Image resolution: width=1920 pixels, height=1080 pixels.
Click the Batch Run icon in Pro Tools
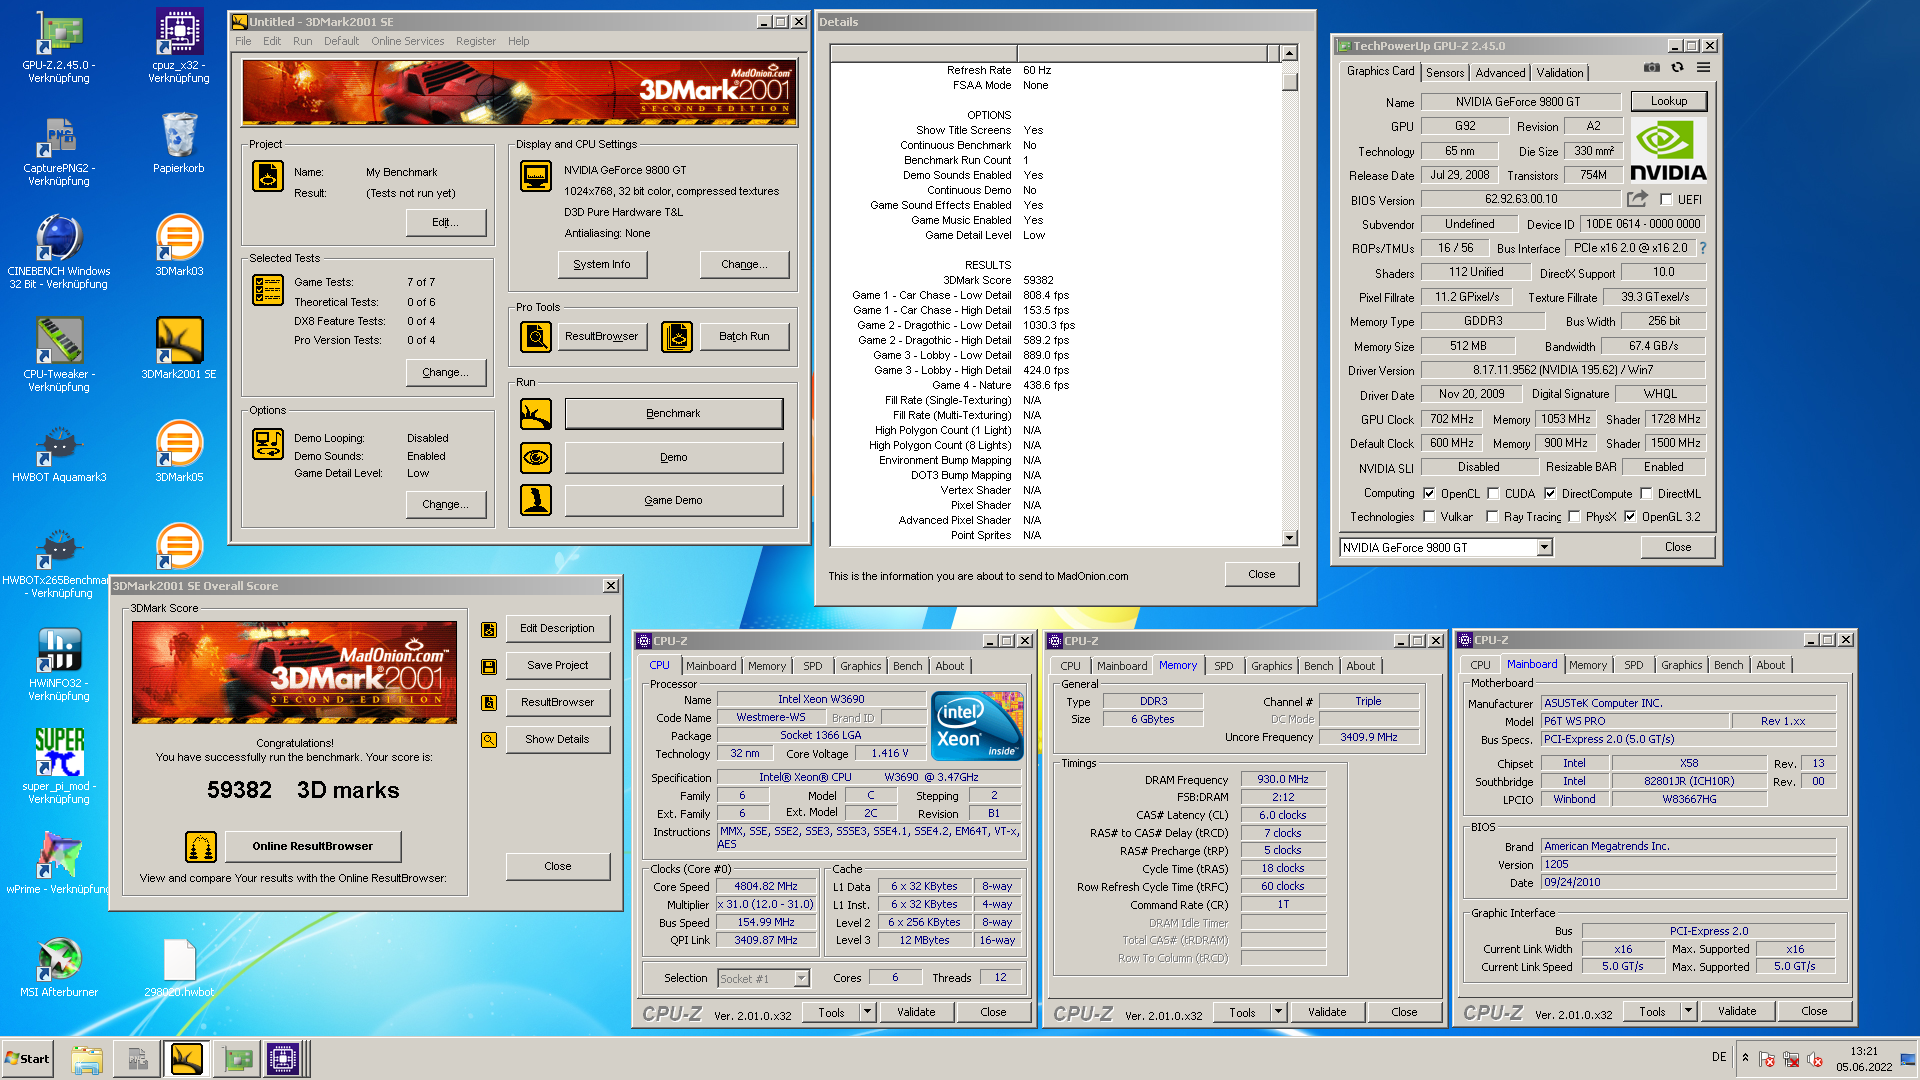click(x=677, y=337)
